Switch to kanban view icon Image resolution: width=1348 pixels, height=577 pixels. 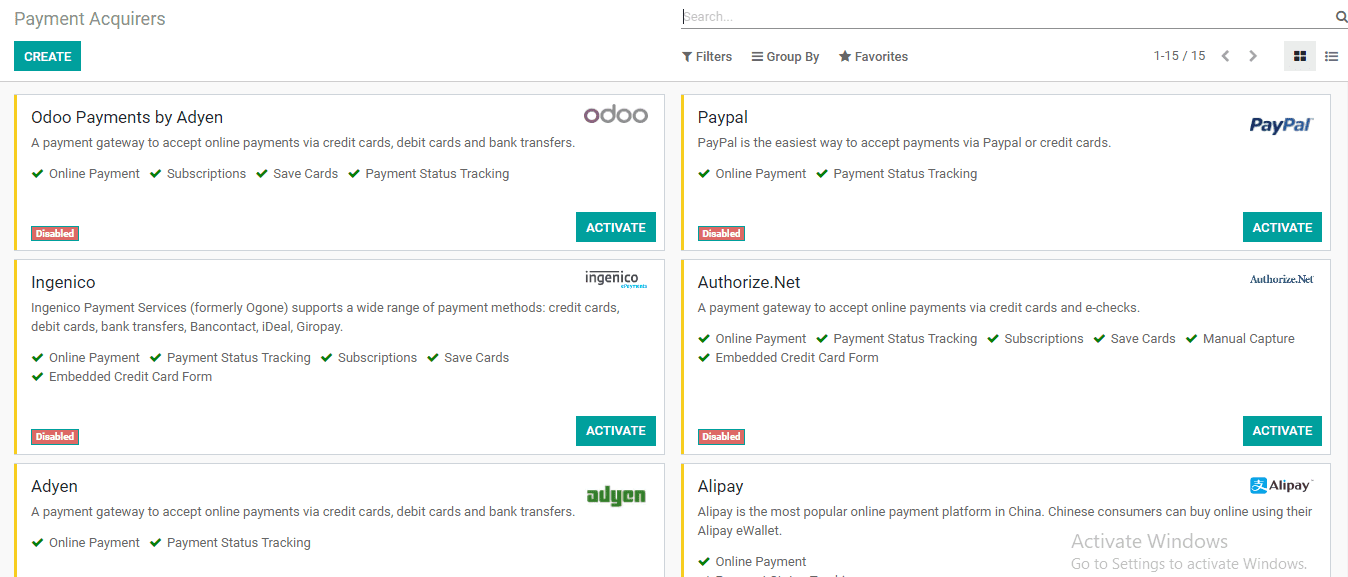pyautogui.click(x=1299, y=57)
